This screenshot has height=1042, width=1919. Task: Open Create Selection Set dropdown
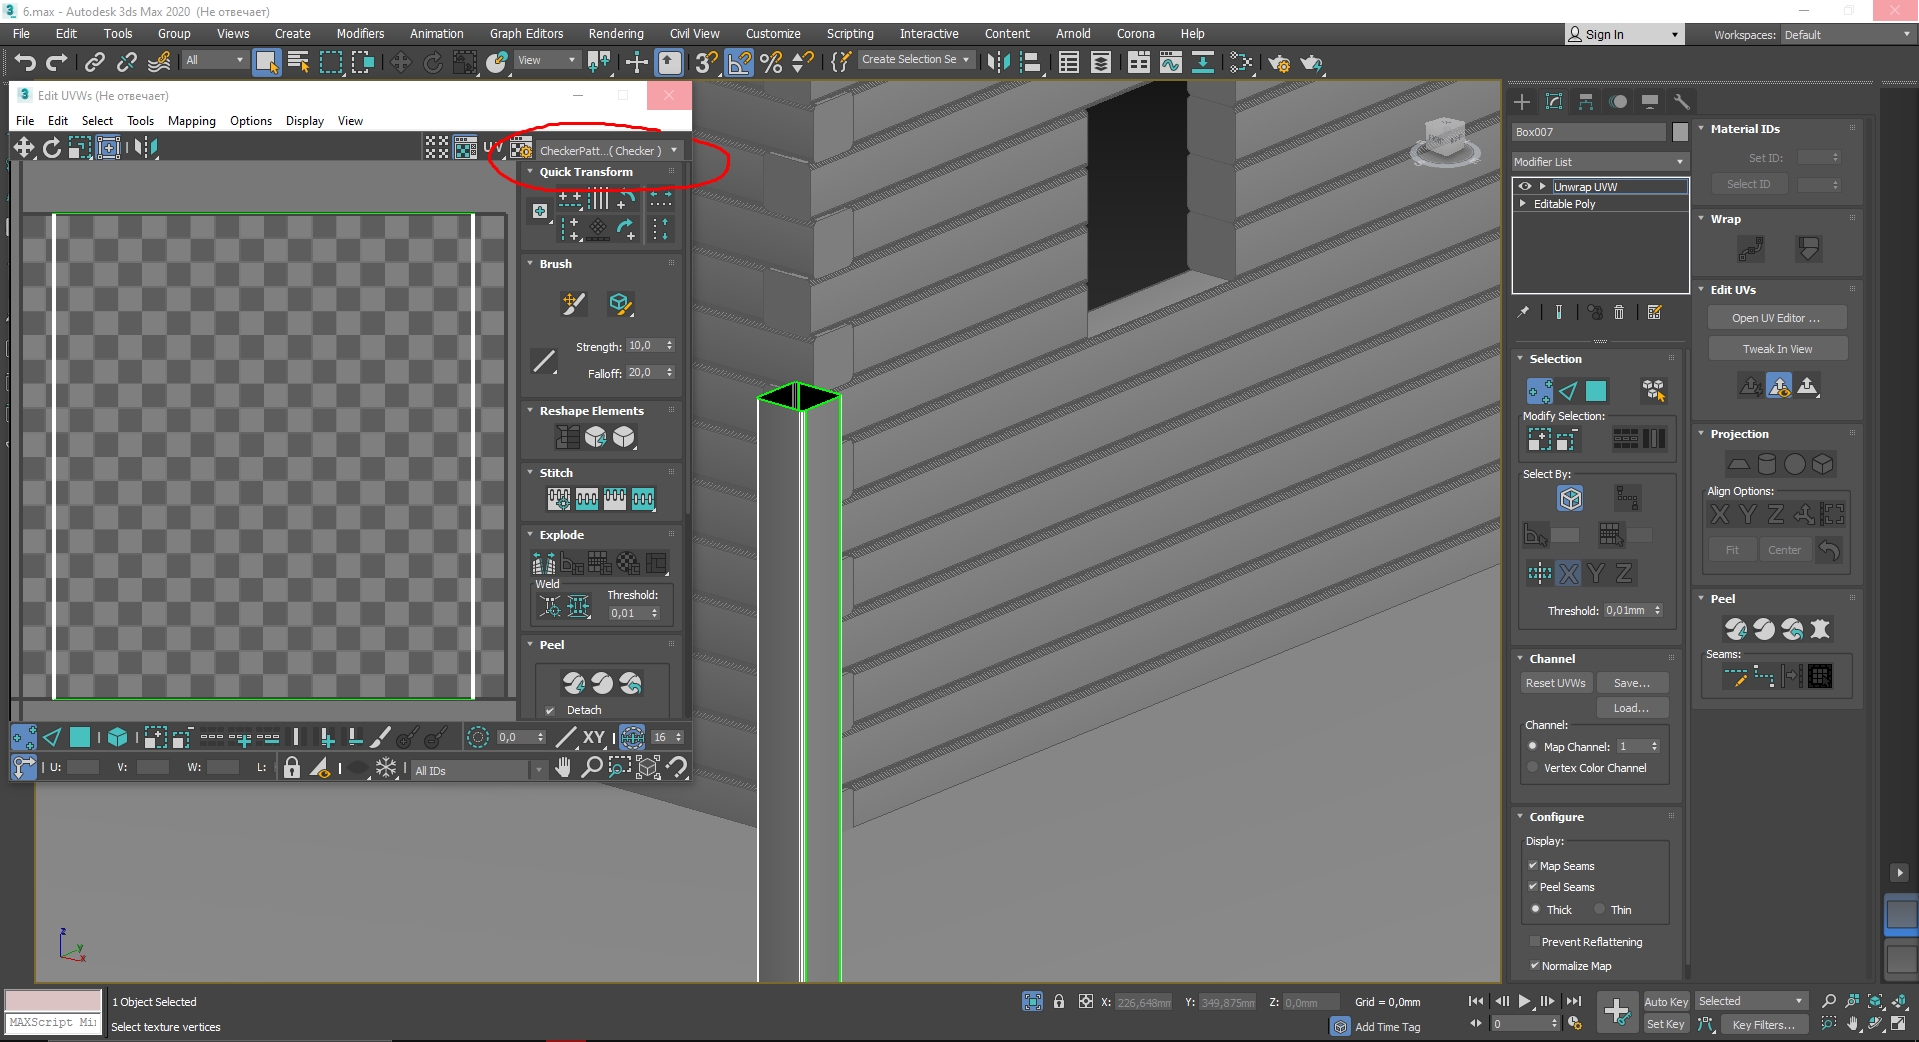(915, 60)
